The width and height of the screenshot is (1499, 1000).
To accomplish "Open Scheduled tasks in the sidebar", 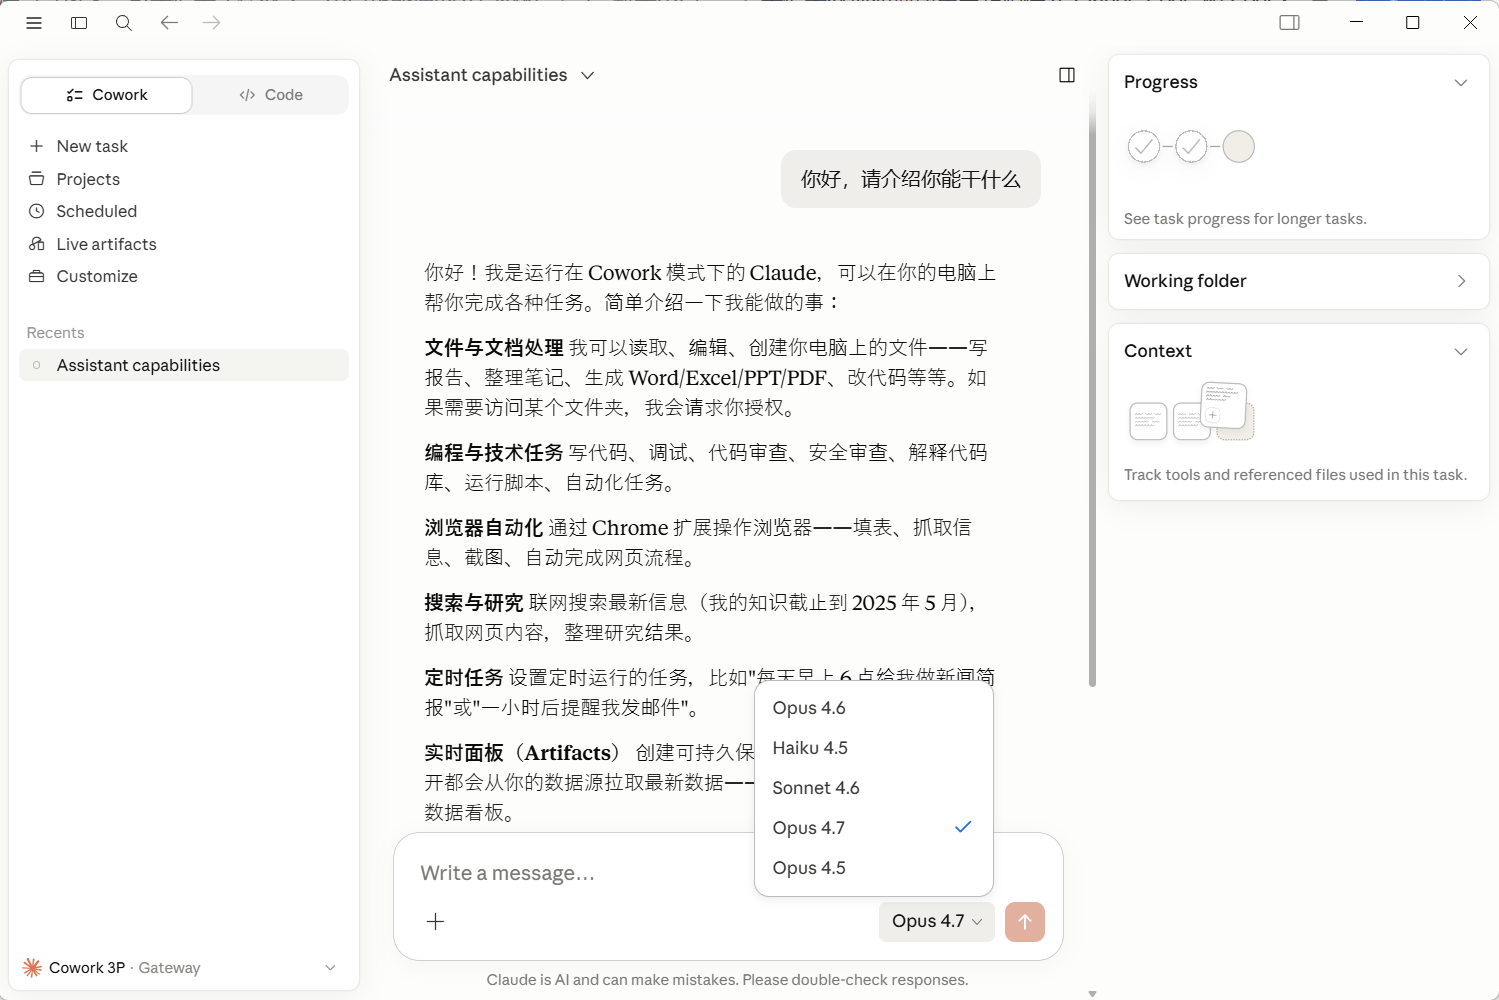I will click(x=184, y=211).
